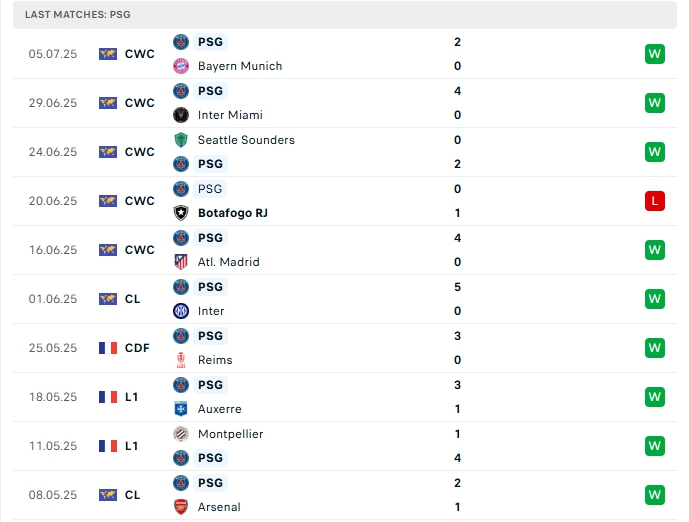Click the Reims club logo

point(181,360)
